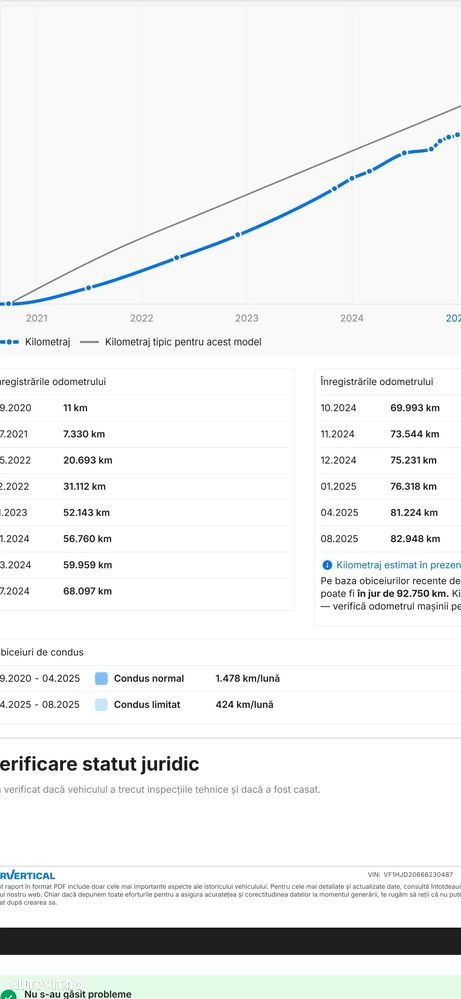
Task: Click the 11 km odometer reading
Action: point(76,408)
